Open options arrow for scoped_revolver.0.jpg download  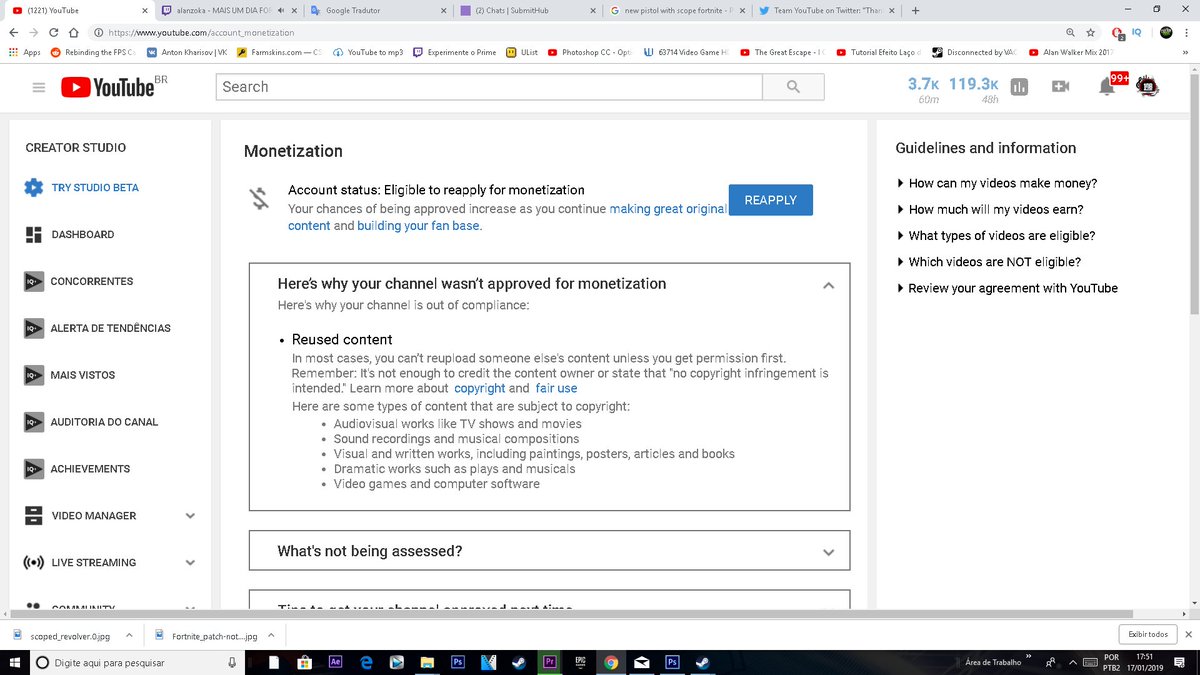[x=129, y=635]
